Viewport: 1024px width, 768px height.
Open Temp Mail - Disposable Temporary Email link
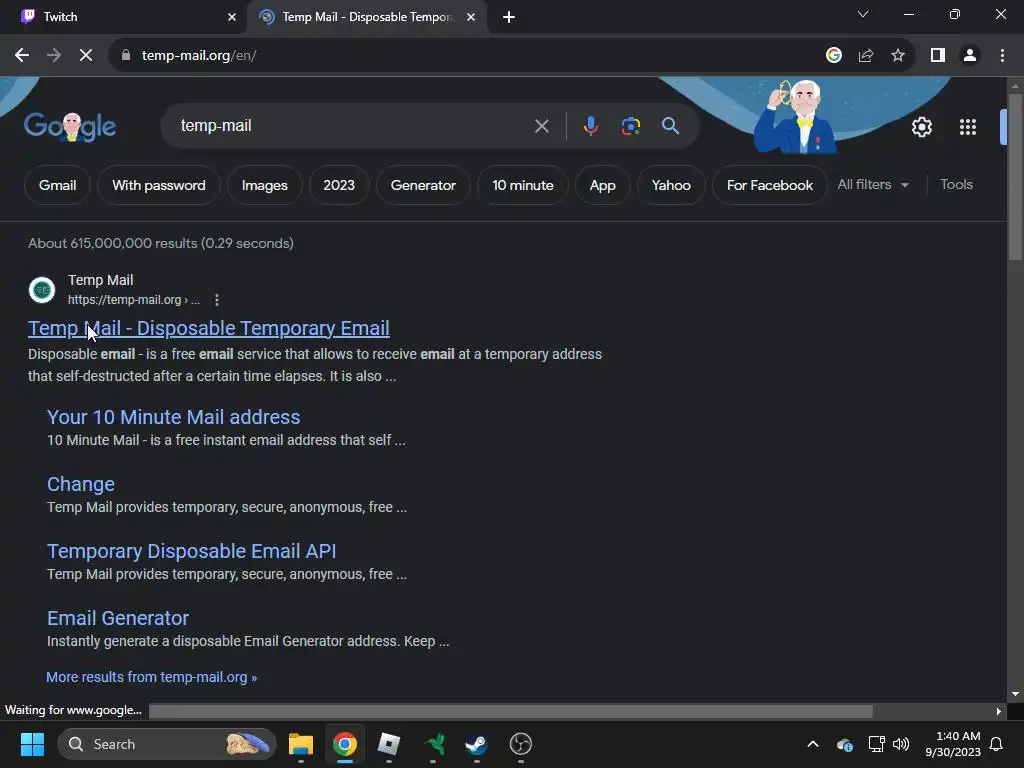[209, 328]
